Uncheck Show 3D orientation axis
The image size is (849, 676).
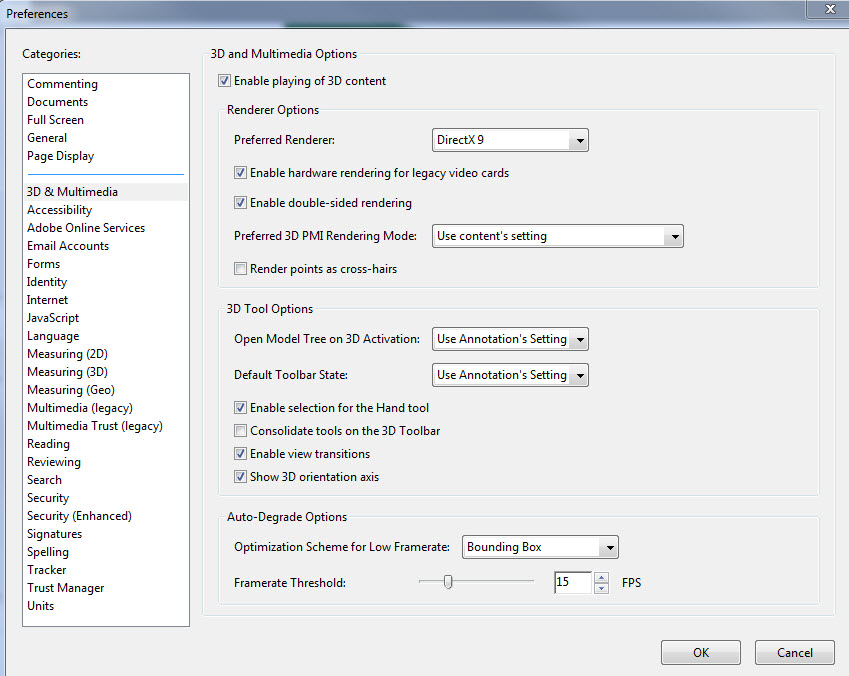240,477
